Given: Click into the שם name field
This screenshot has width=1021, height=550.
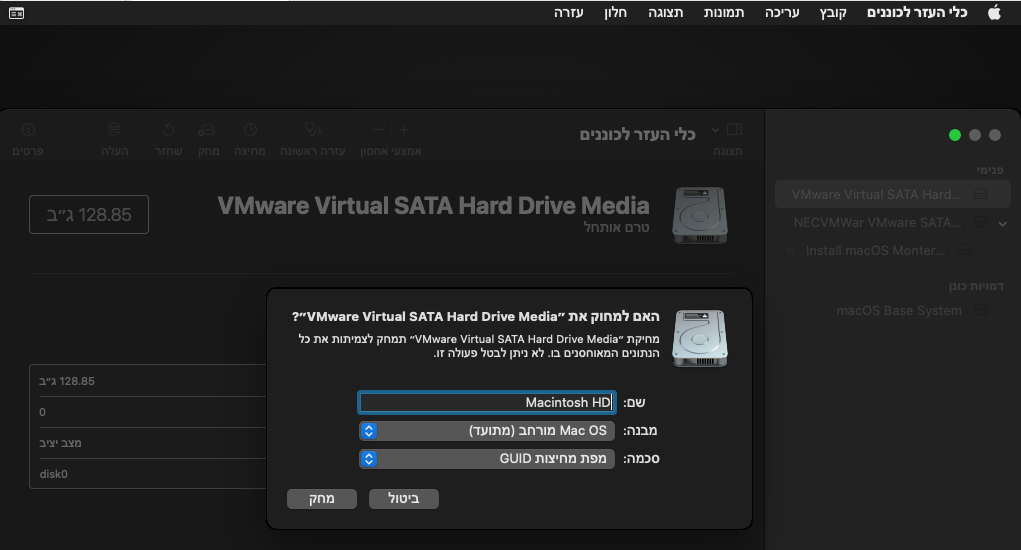Looking at the screenshot, I should pyautogui.click(x=487, y=402).
